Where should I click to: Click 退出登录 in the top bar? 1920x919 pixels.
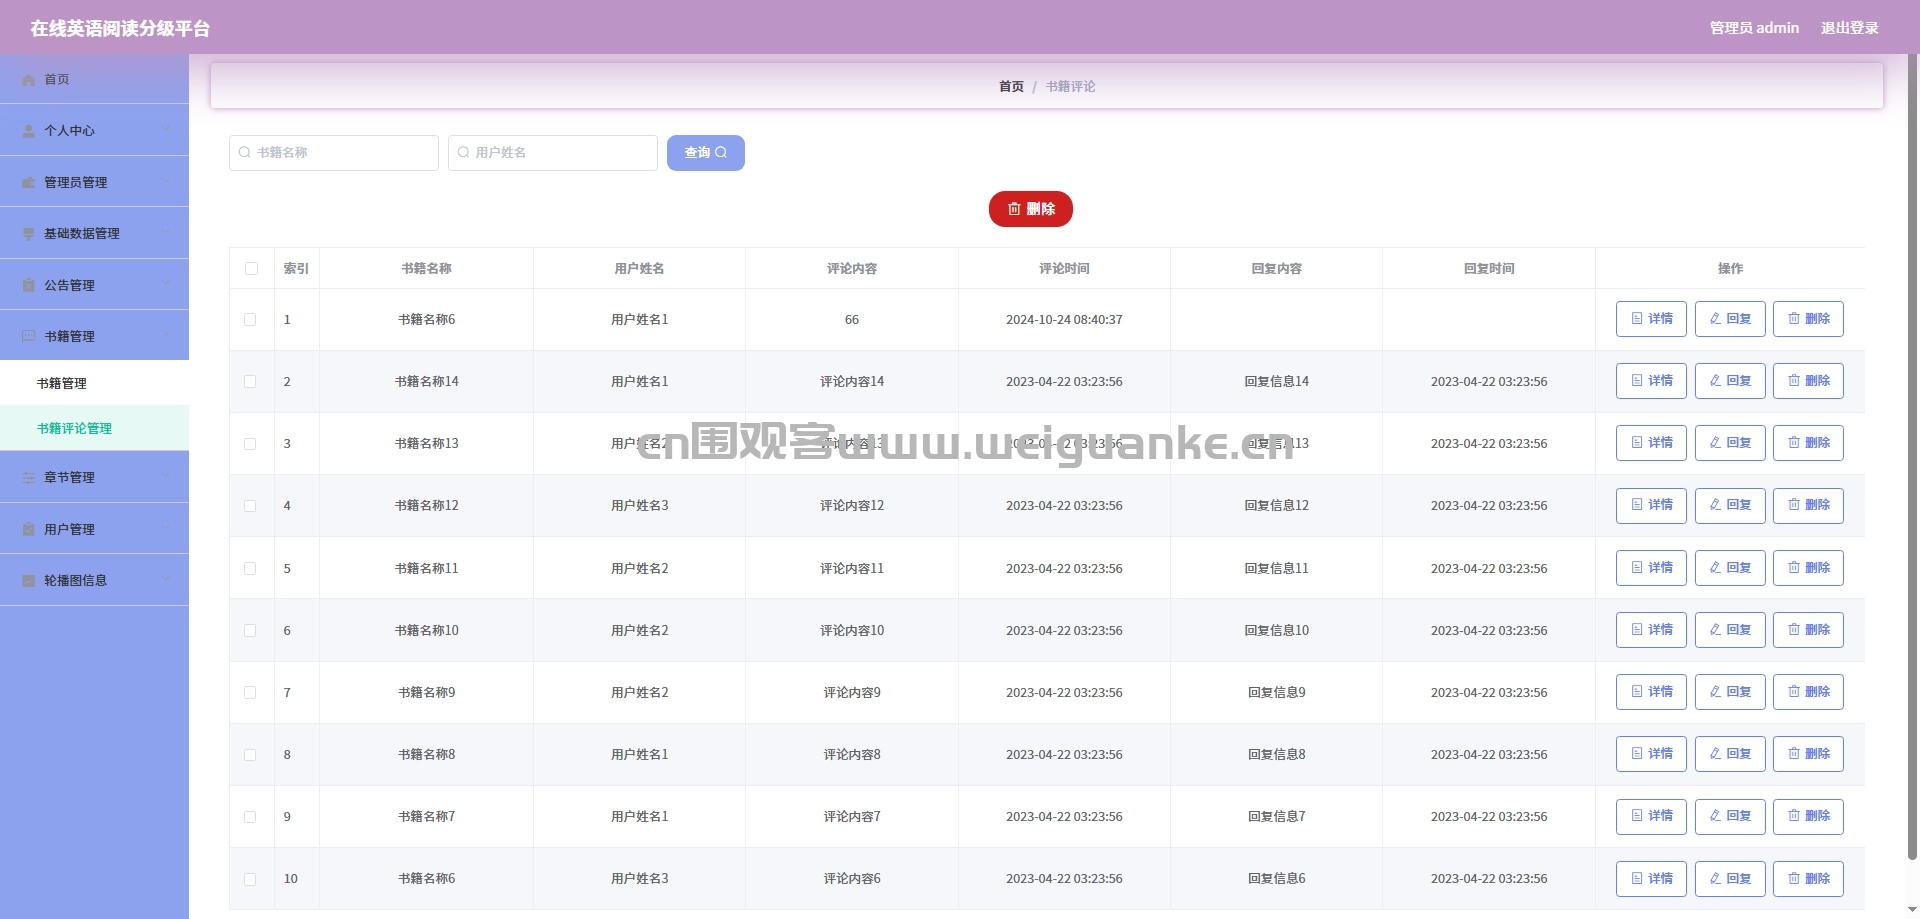coord(1849,28)
